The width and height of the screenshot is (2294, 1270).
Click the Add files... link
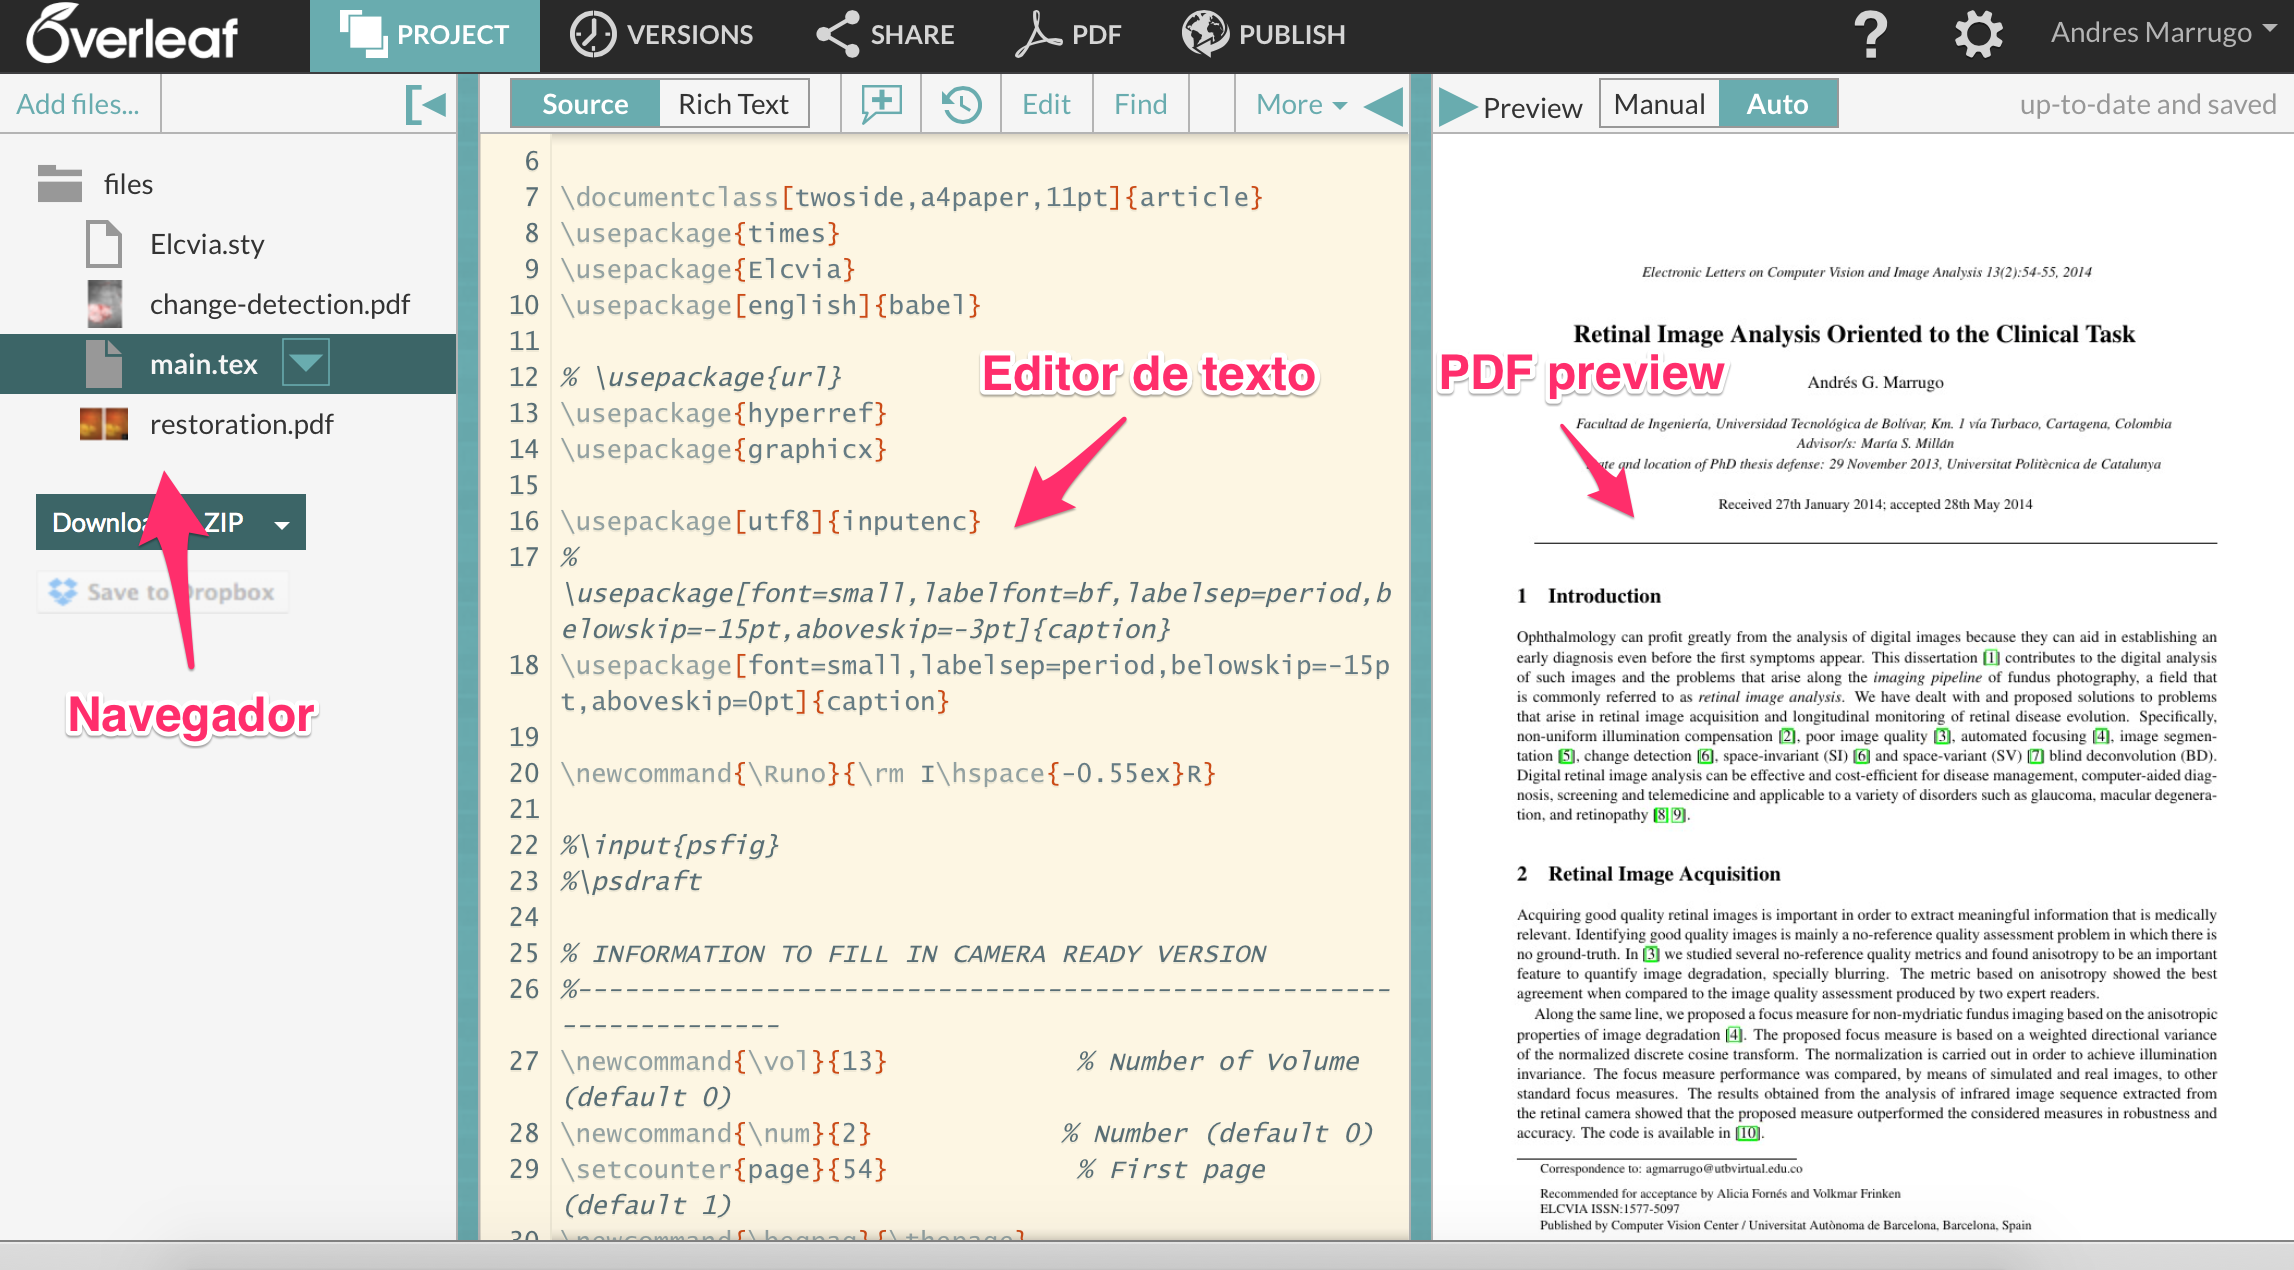(78, 104)
